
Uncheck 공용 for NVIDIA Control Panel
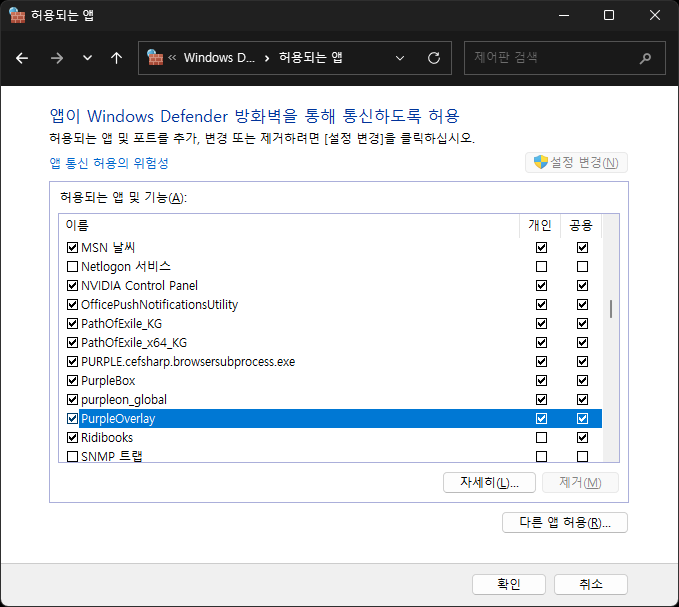coord(582,286)
